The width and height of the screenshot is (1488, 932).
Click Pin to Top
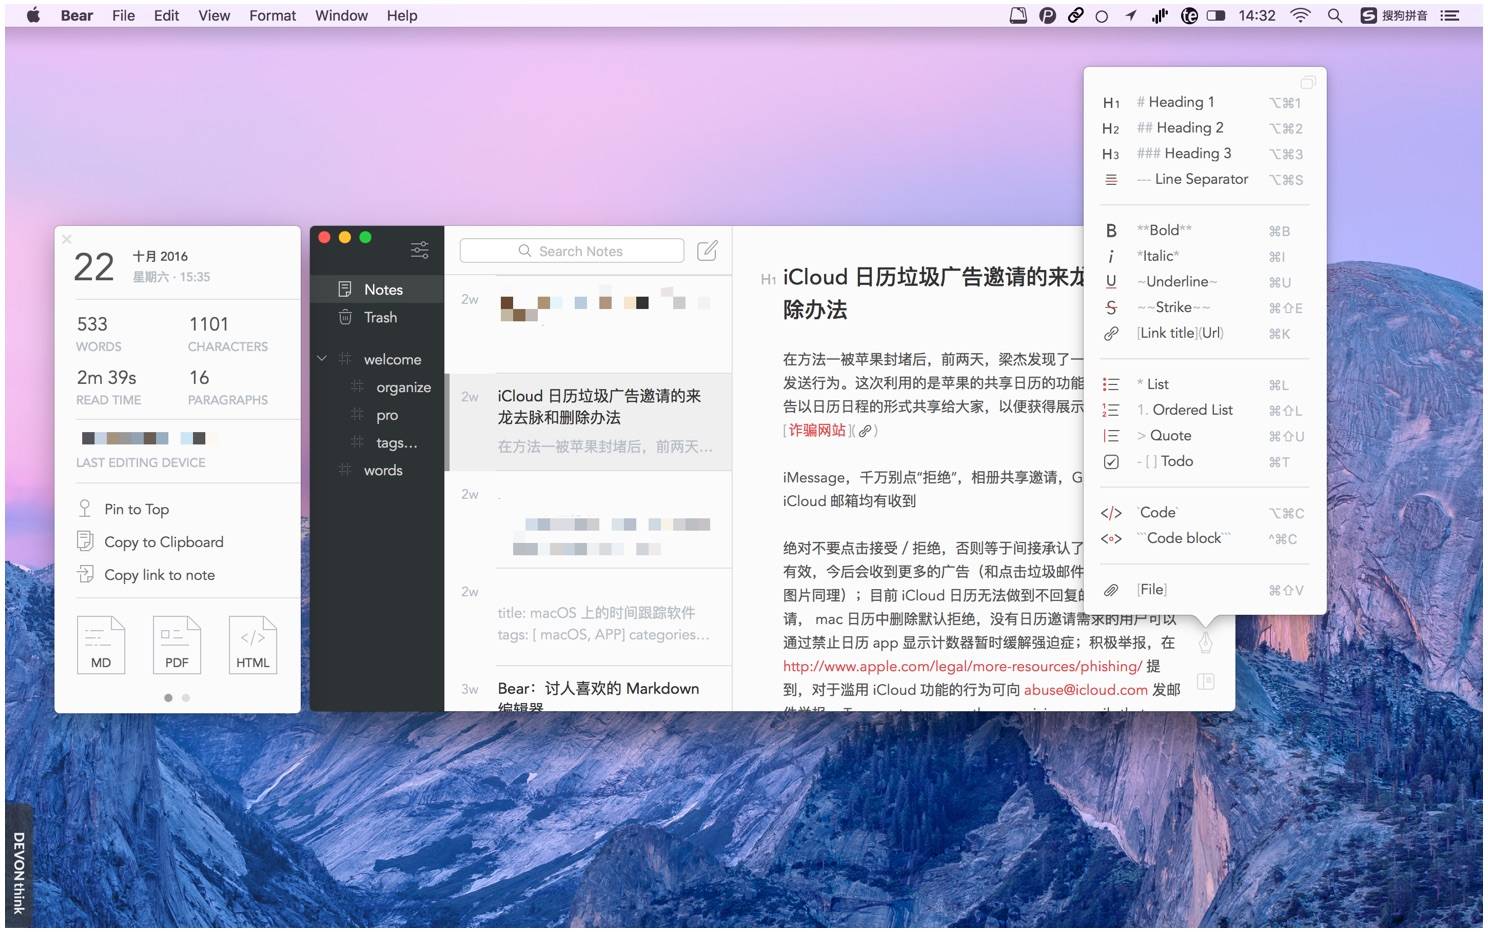coord(137,509)
